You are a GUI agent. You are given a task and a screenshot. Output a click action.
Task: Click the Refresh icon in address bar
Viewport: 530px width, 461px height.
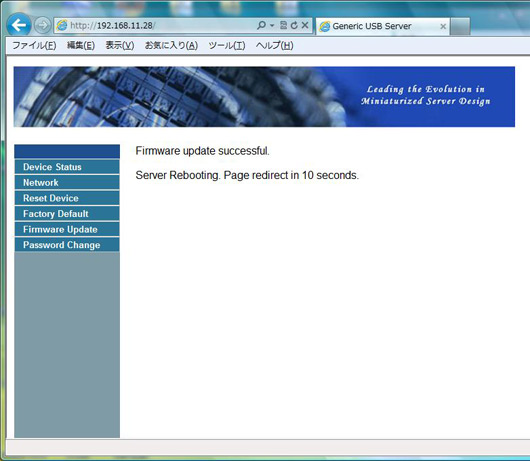(294, 25)
